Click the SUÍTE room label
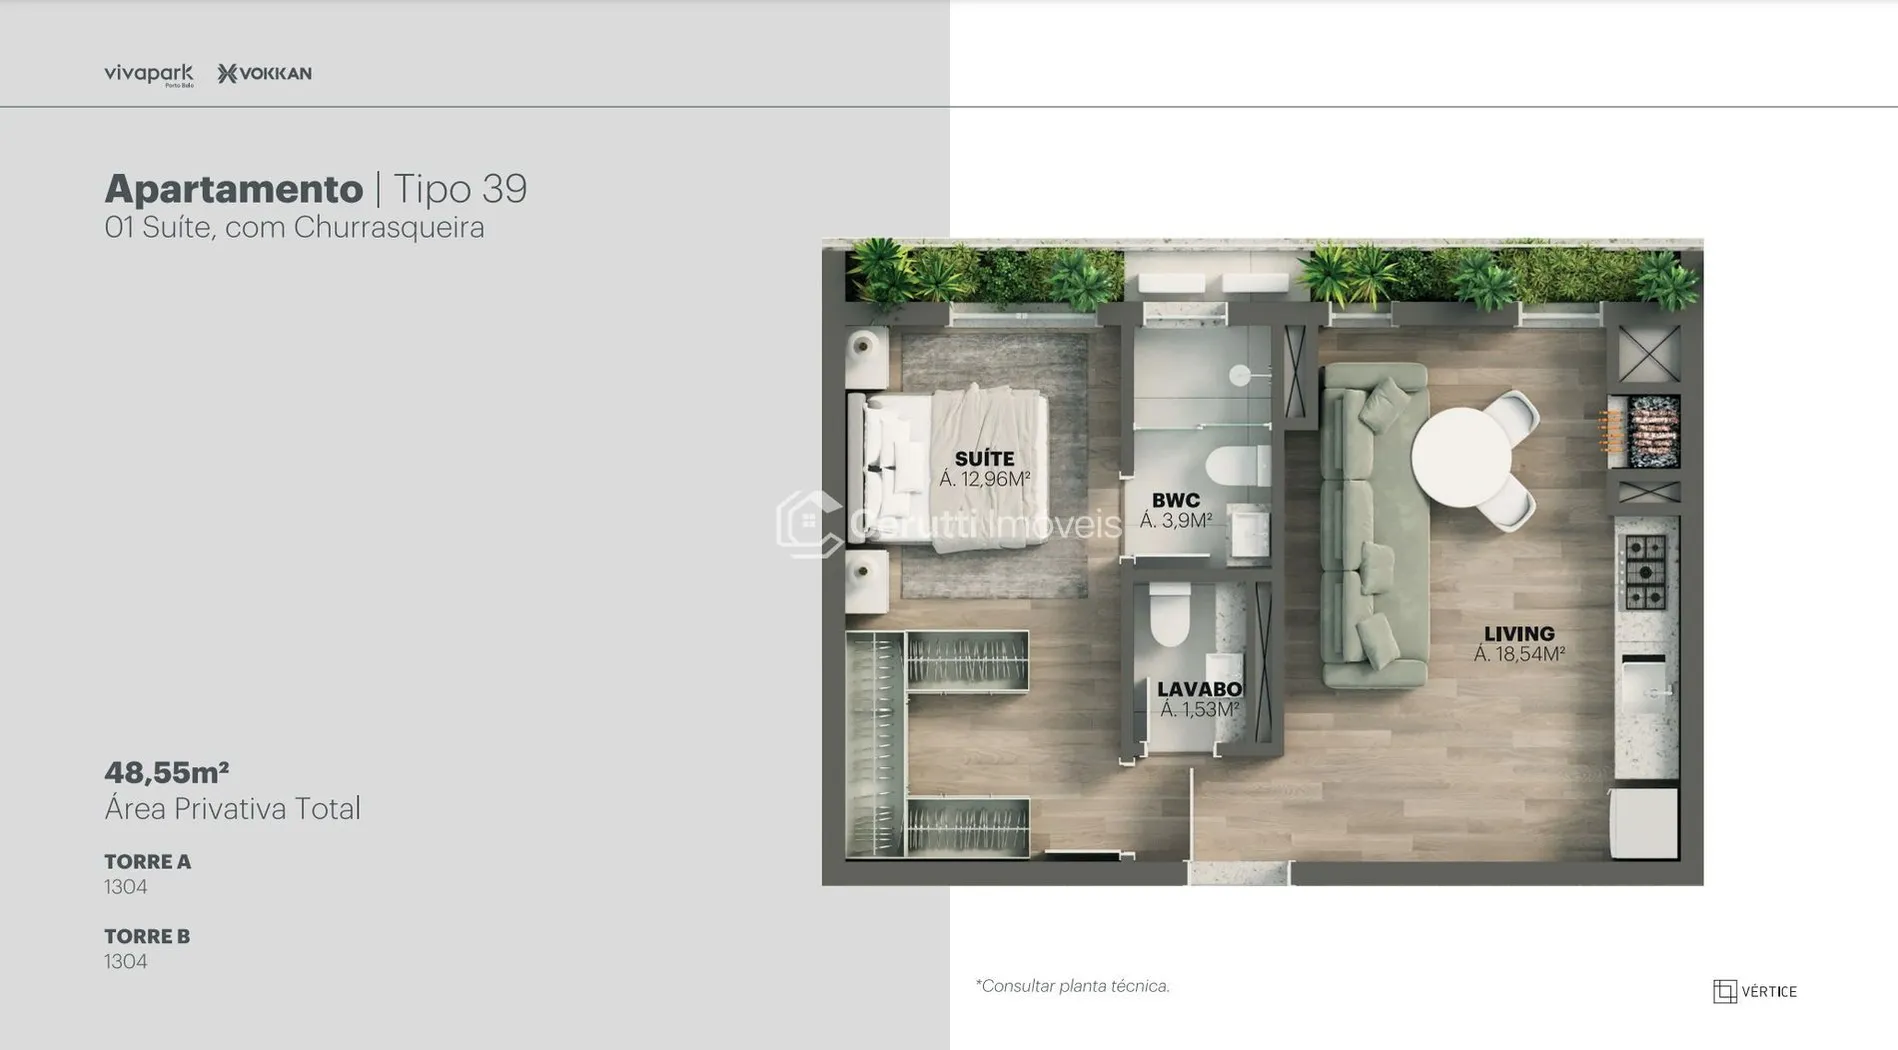Image resolution: width=1898 pixels, height=1050 pixels. click(984, 459)
